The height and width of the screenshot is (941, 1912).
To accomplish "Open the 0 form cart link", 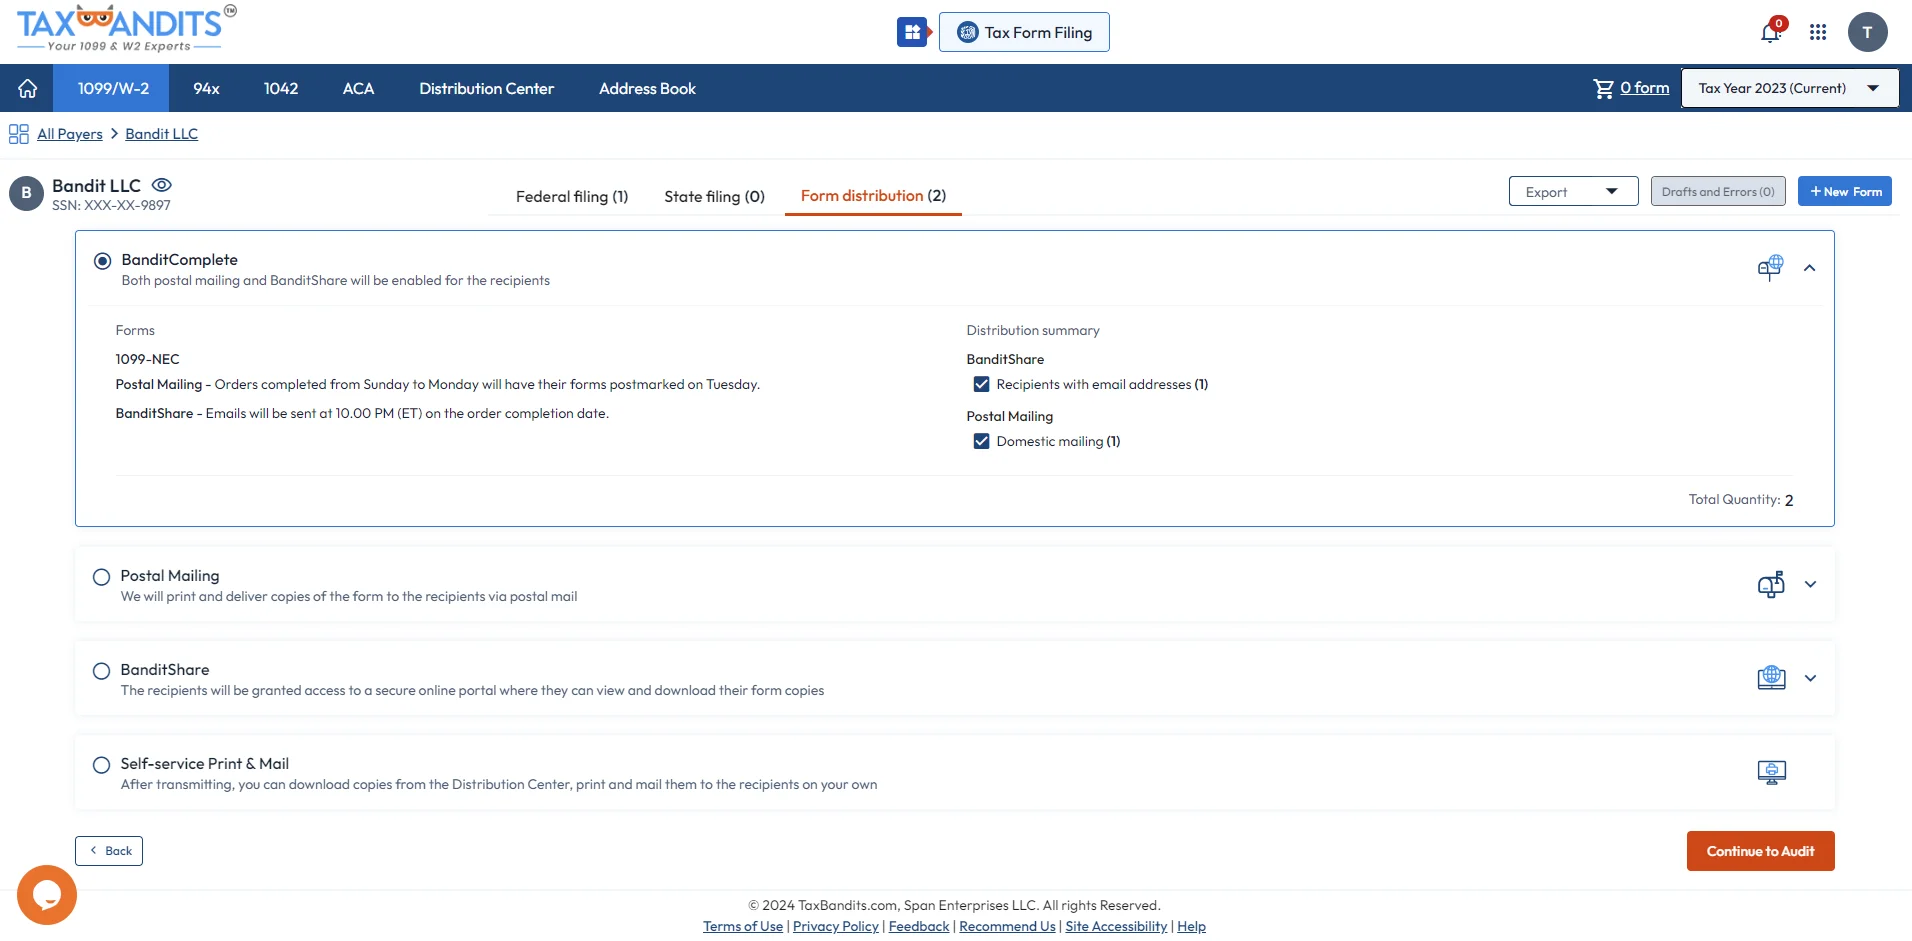I will click(1644, 88).
